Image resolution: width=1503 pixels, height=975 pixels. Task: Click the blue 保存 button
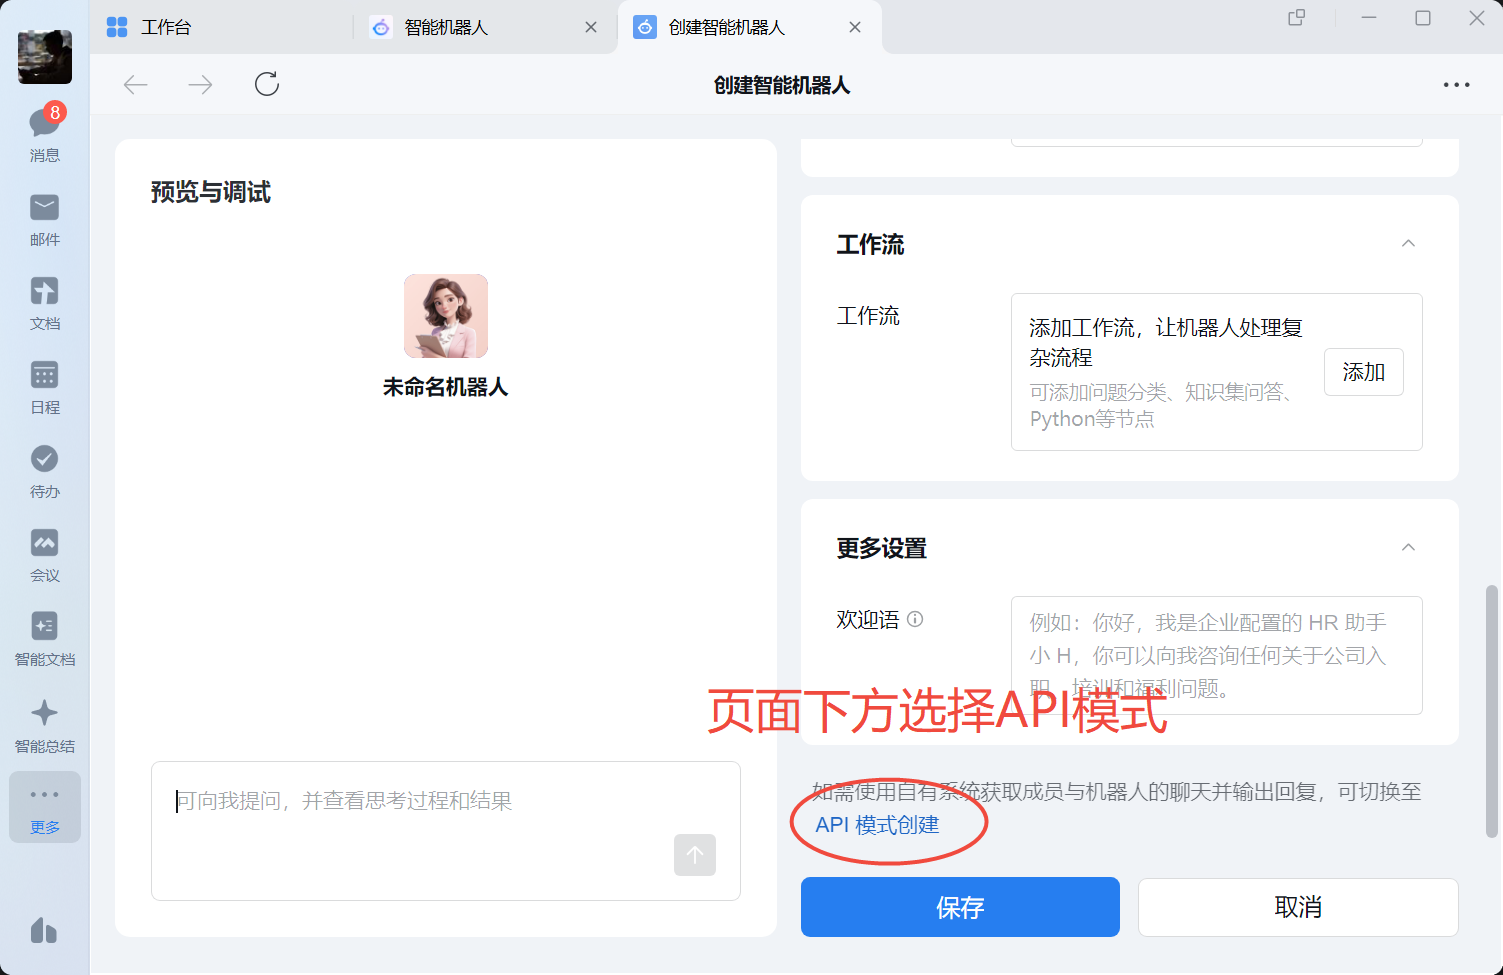960,907
